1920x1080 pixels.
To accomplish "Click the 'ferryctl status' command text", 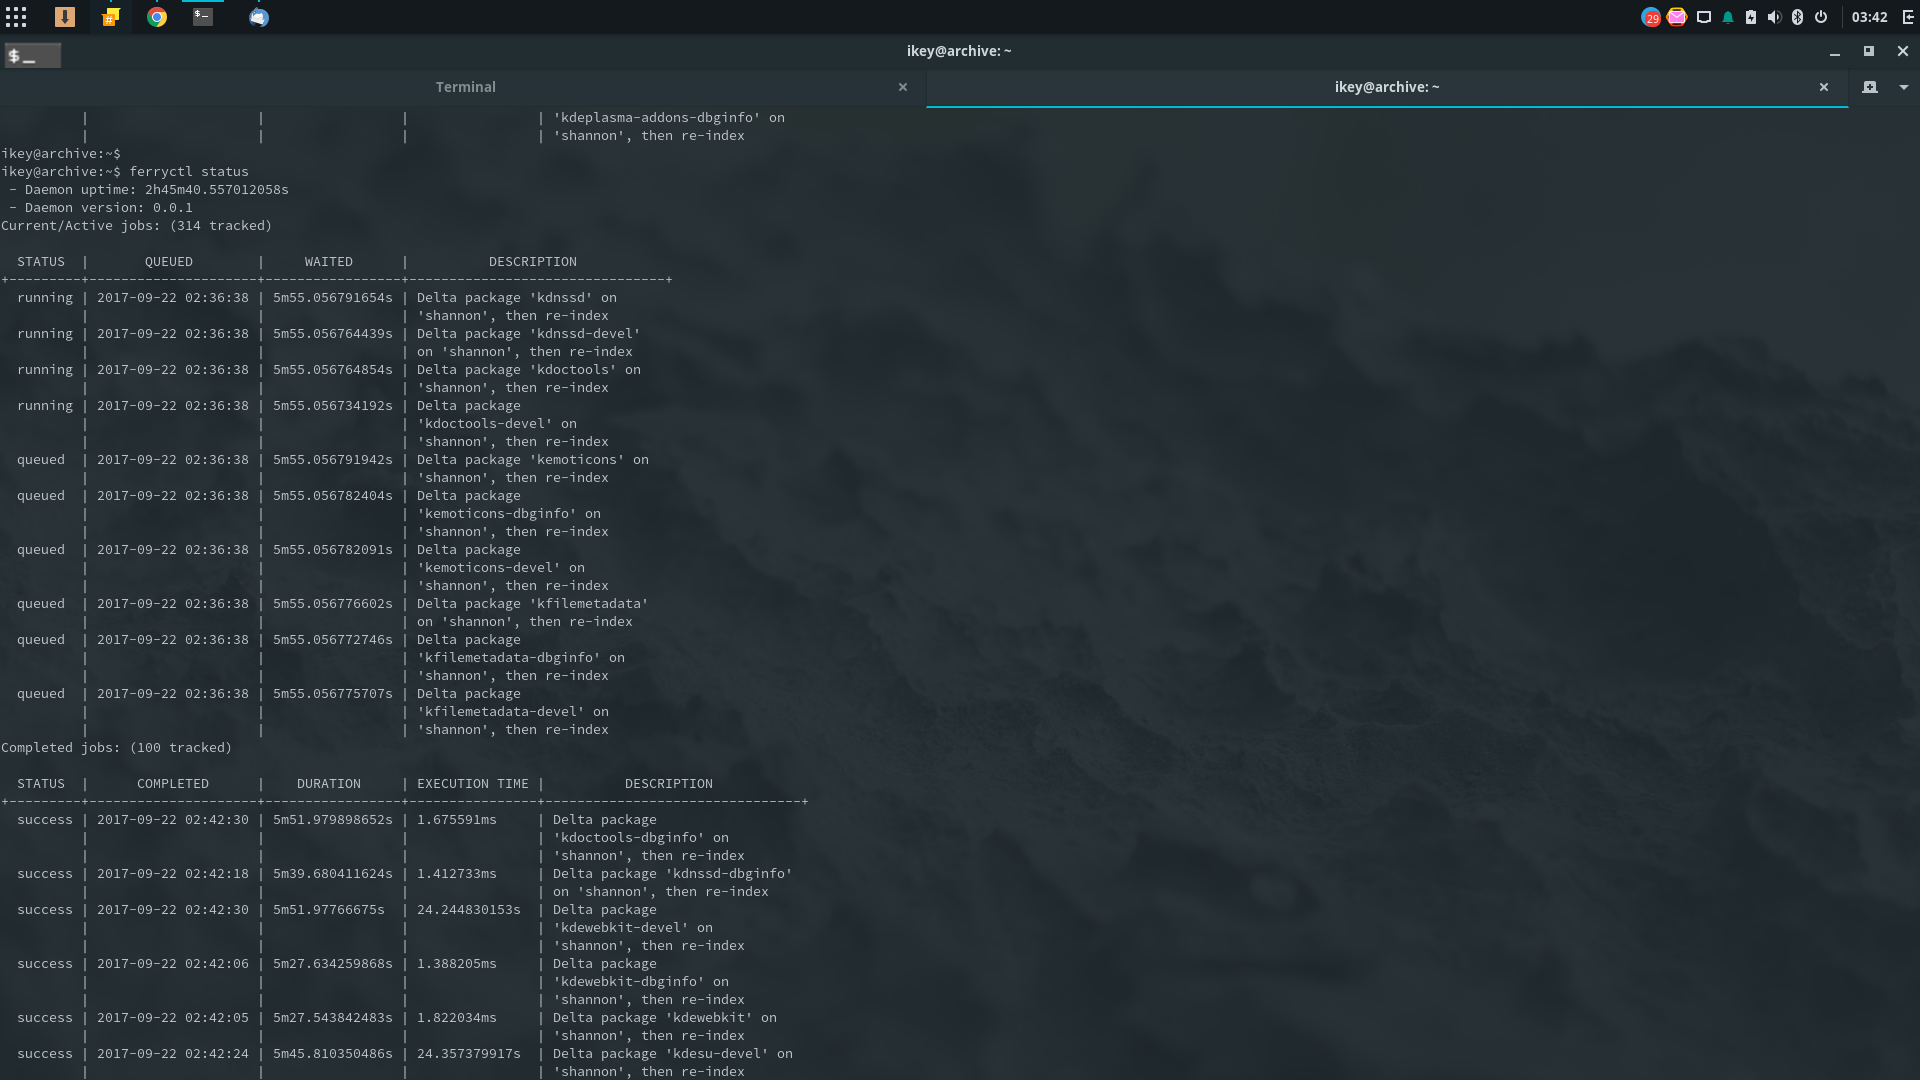I will tap(189, 172).
